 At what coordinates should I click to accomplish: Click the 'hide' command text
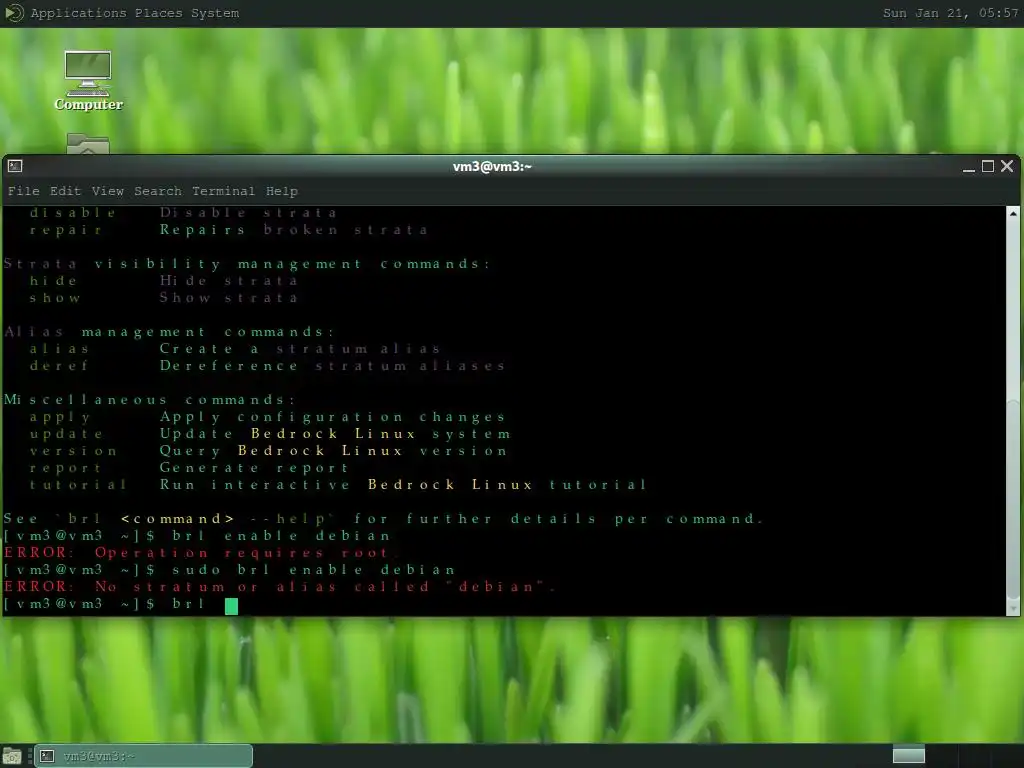[x=53, y=281]
